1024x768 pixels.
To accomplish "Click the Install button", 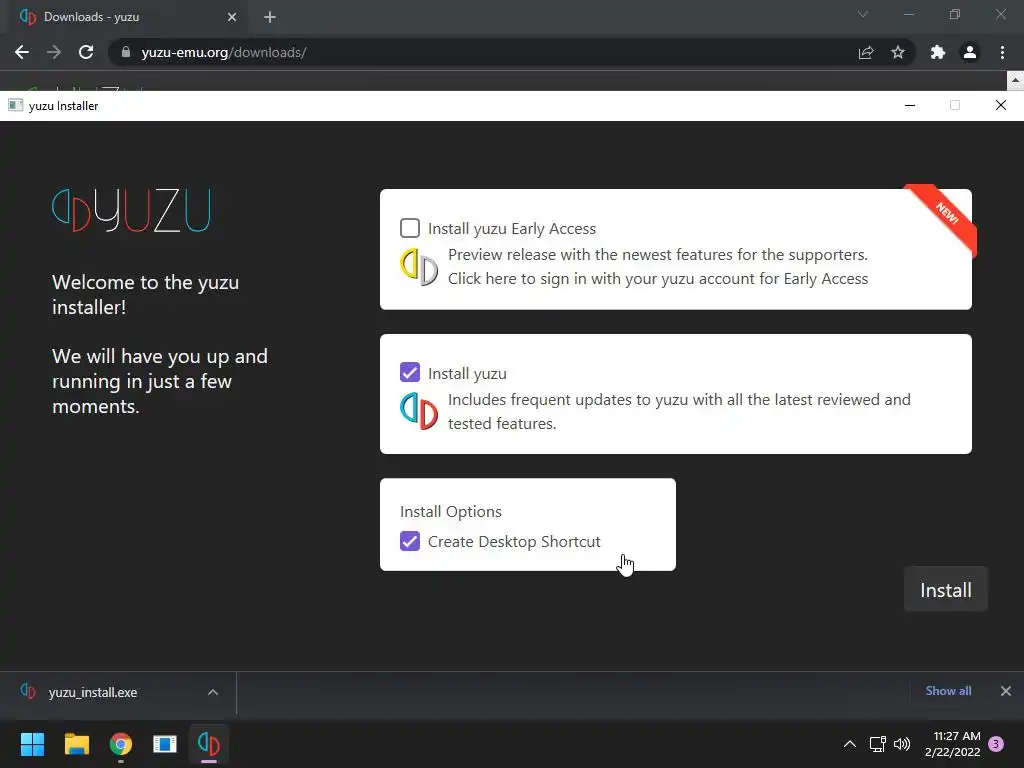I will pos(946,590).
